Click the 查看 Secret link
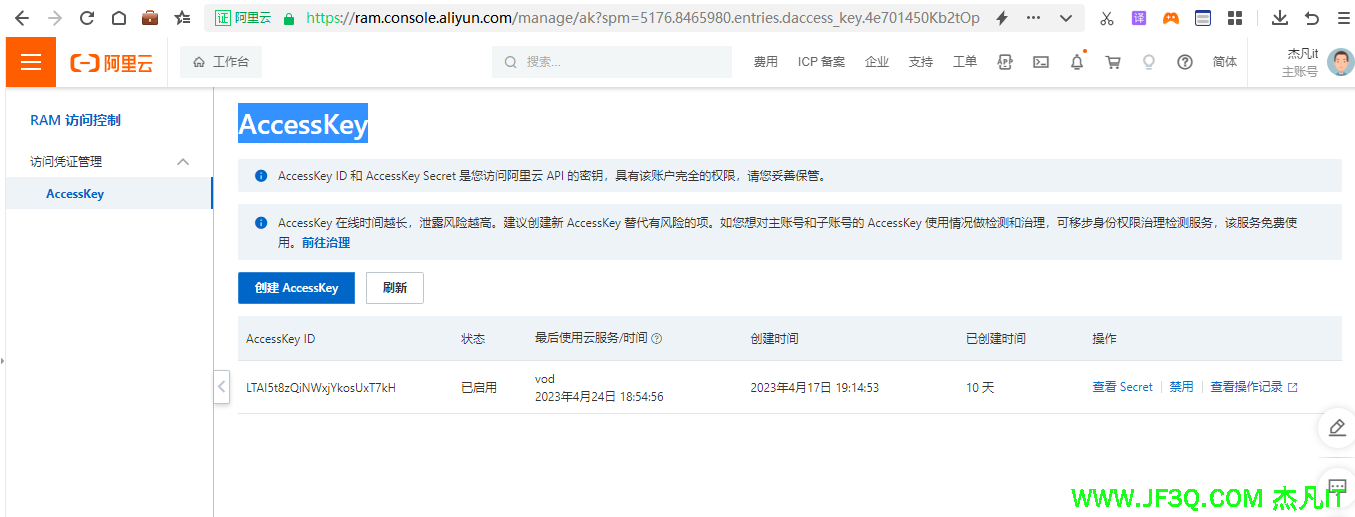 (x=1122, y=387)
